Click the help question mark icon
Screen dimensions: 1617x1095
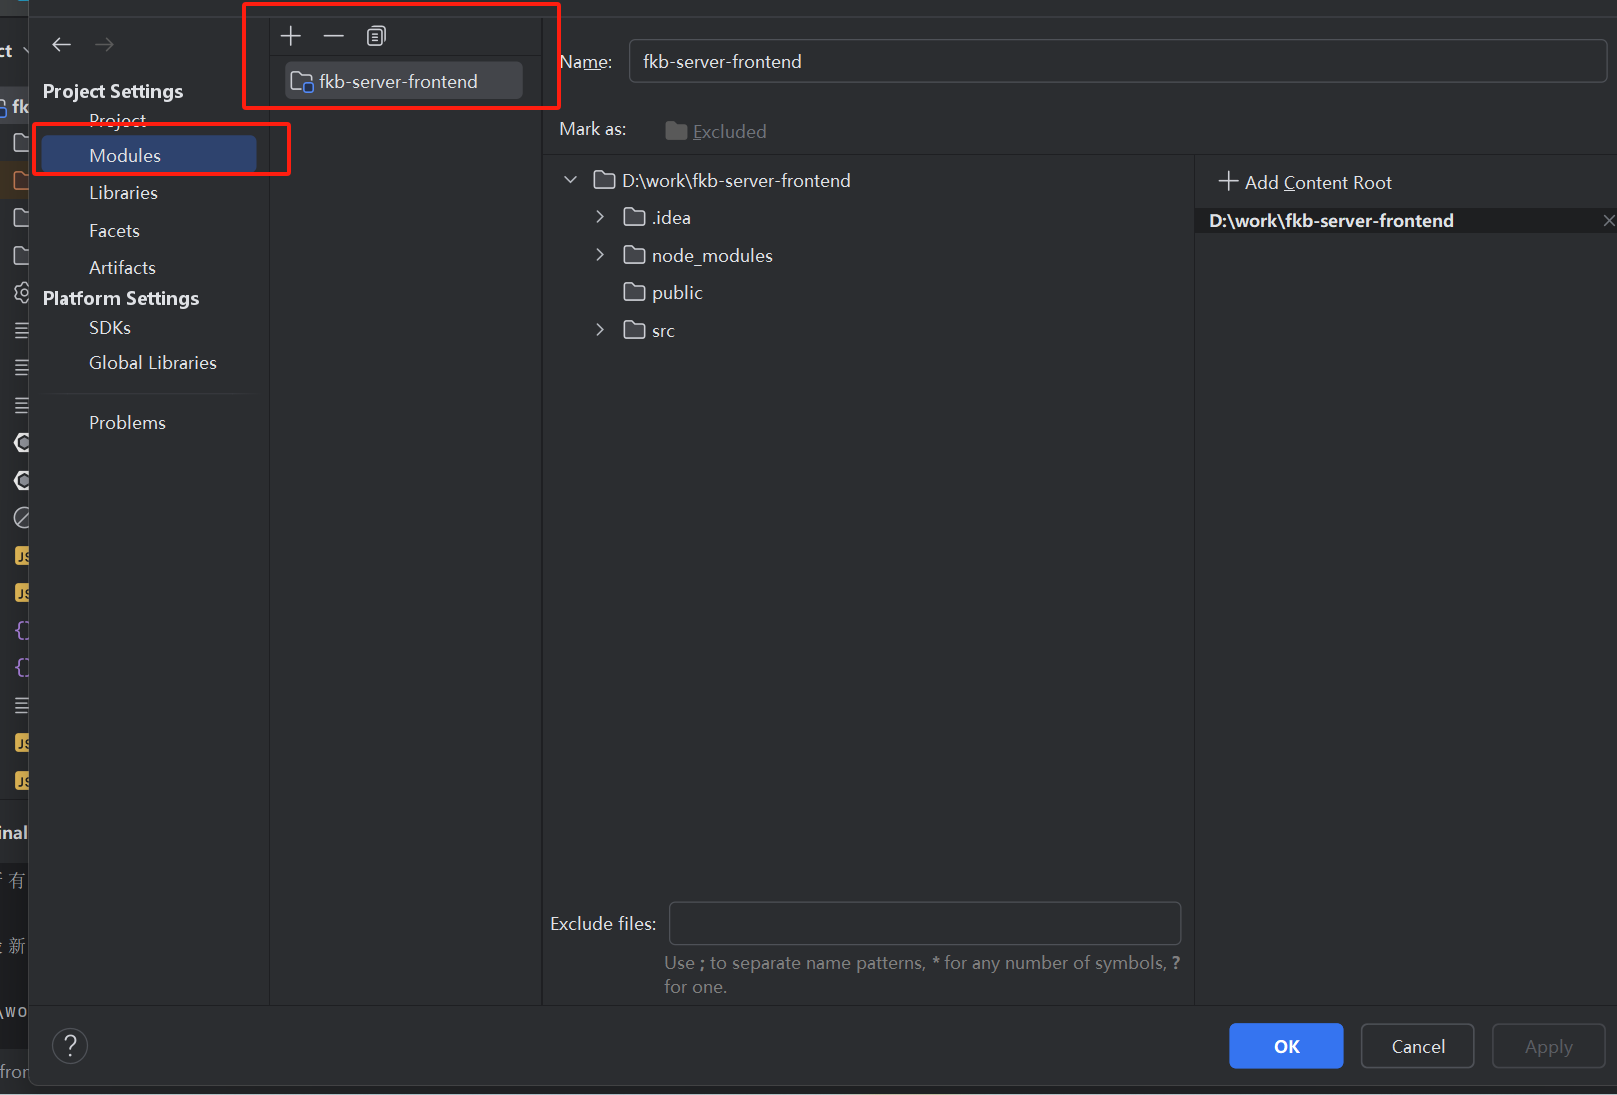[70, 1046]
